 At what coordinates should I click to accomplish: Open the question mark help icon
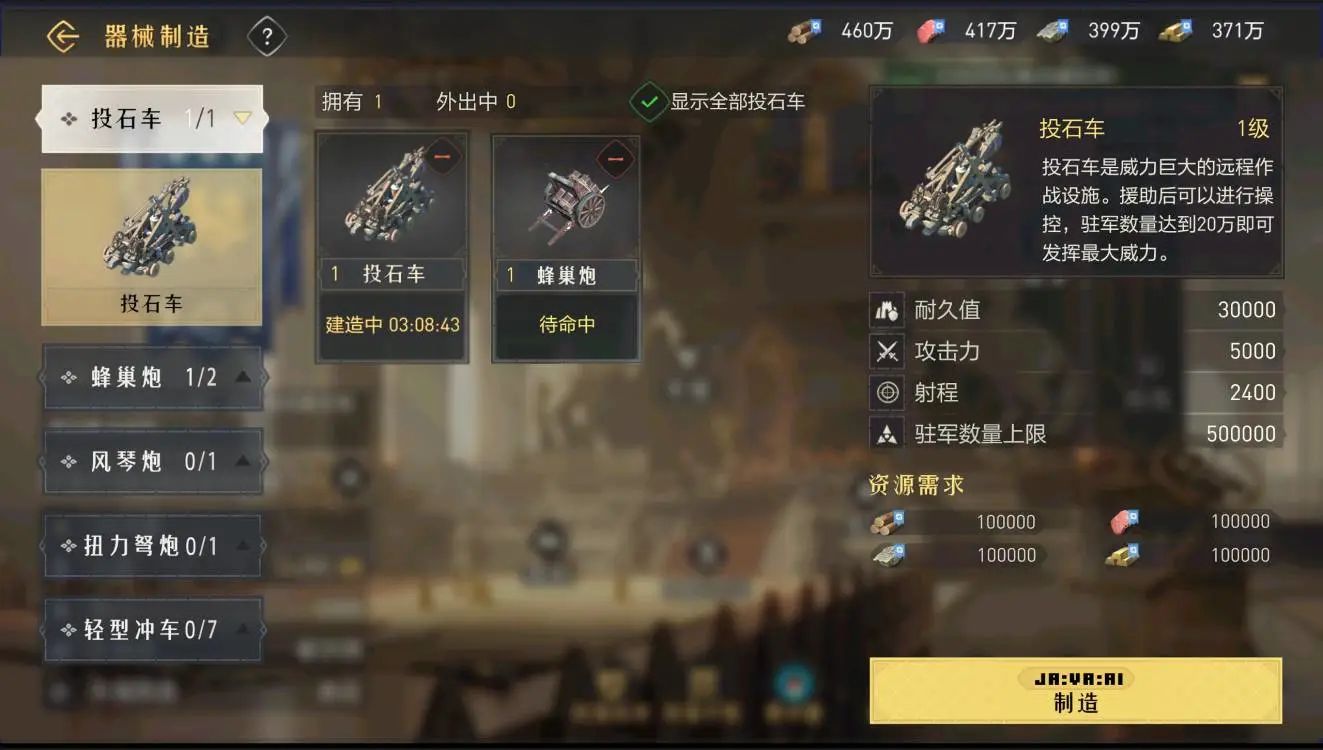[267, 37]
